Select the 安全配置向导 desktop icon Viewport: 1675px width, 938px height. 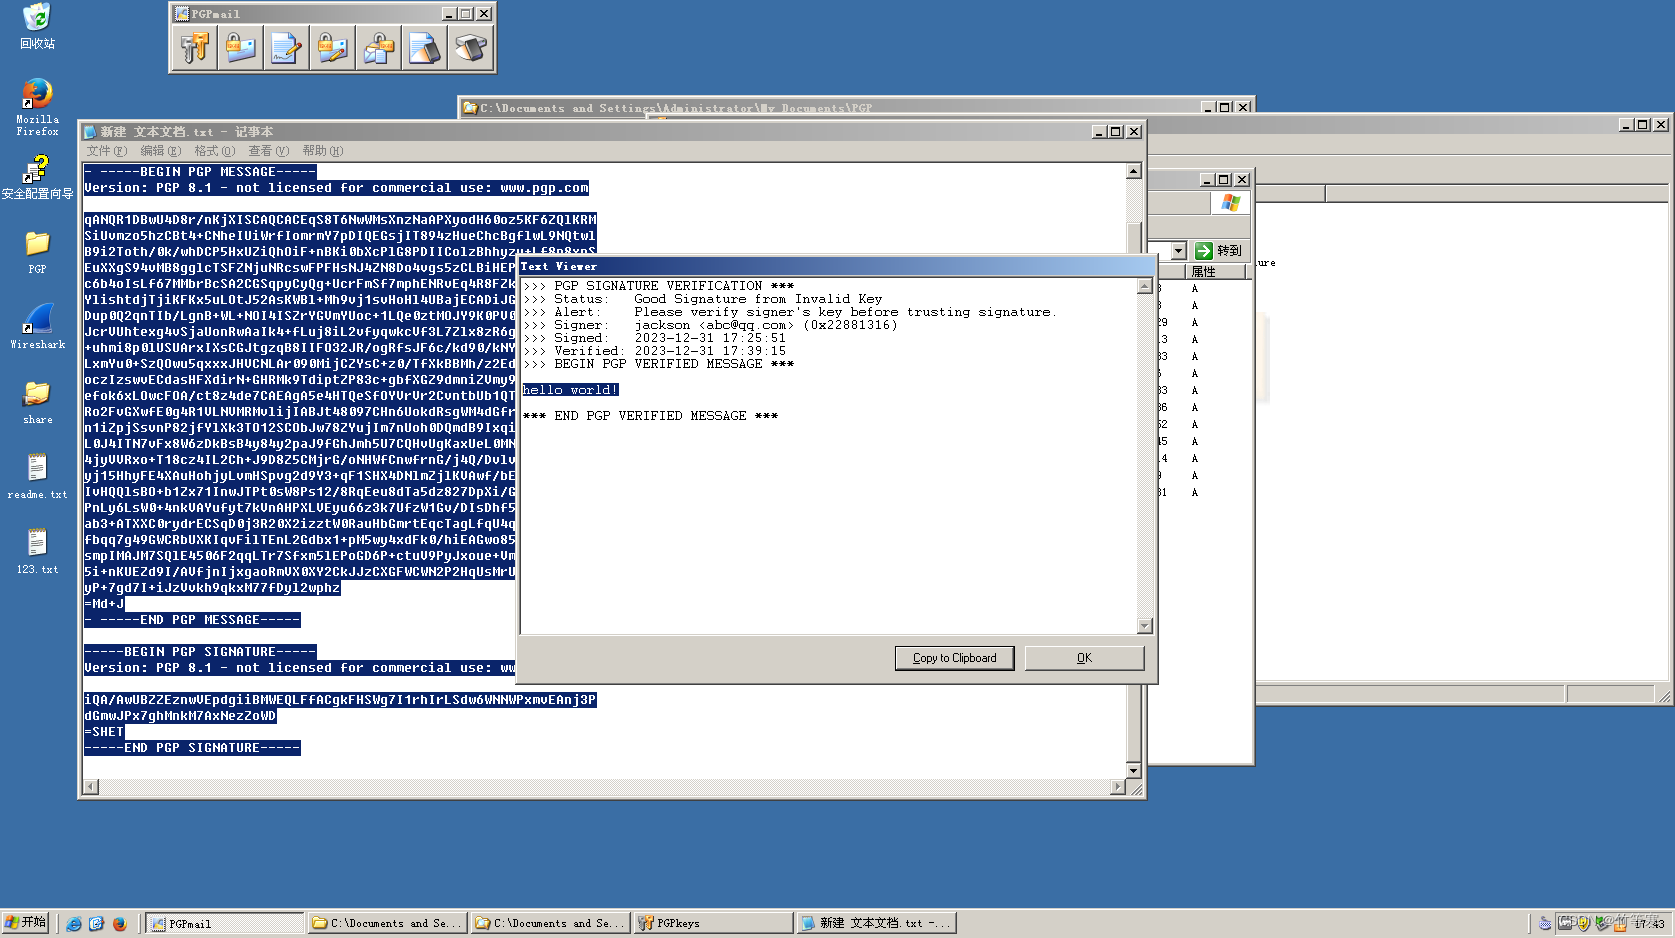[x=37, y=177]
